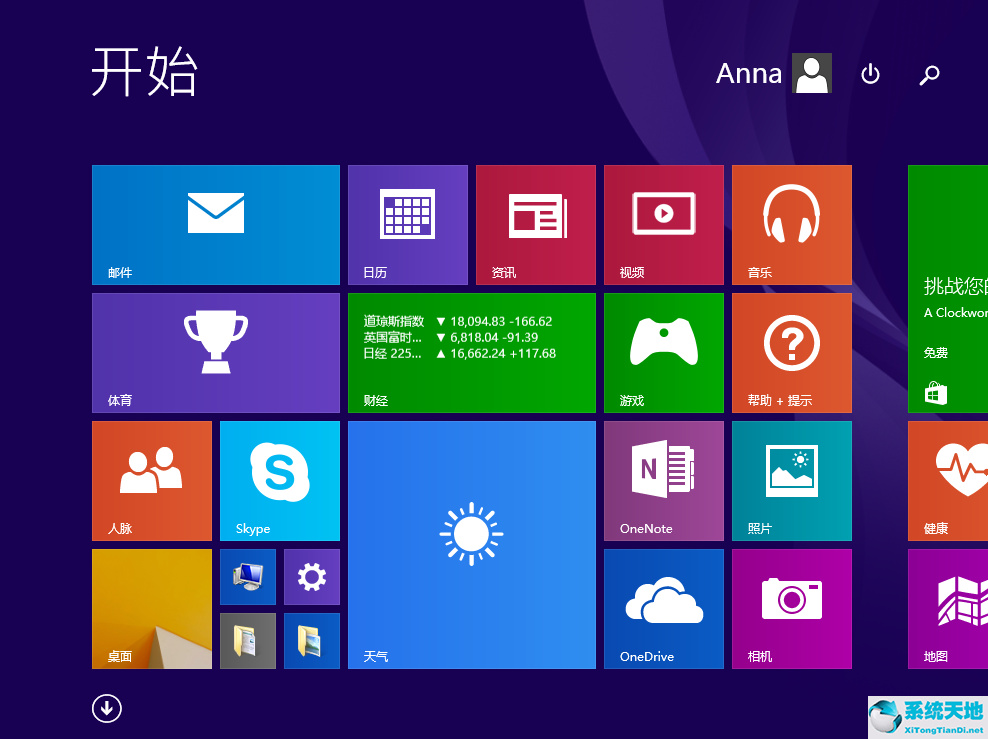The image size is (988, 739).
Task: Open the 音乐 music app
Action: click(791, 224)
